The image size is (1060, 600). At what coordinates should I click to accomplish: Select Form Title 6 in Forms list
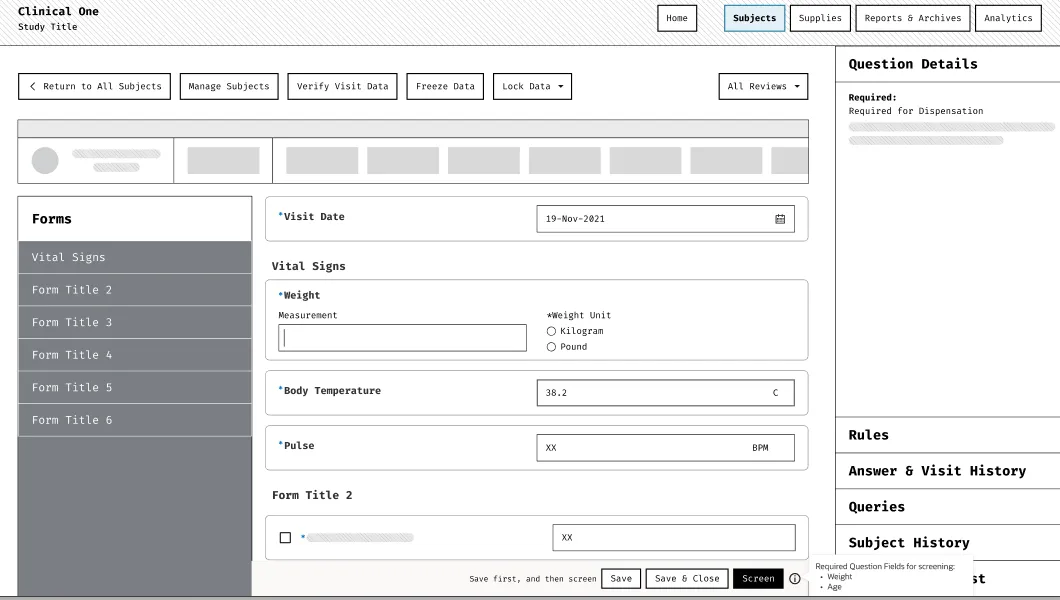coord(135,420)
